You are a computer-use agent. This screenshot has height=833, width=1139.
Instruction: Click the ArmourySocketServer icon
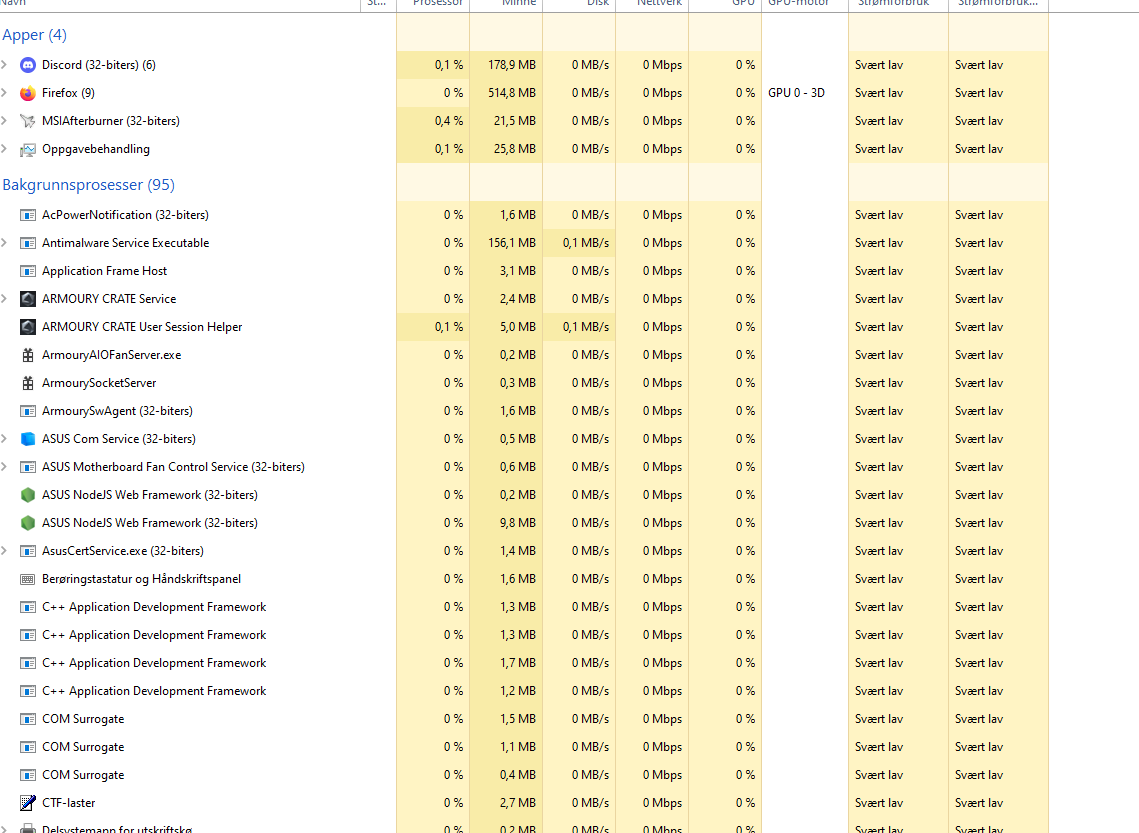pos(28,383)
